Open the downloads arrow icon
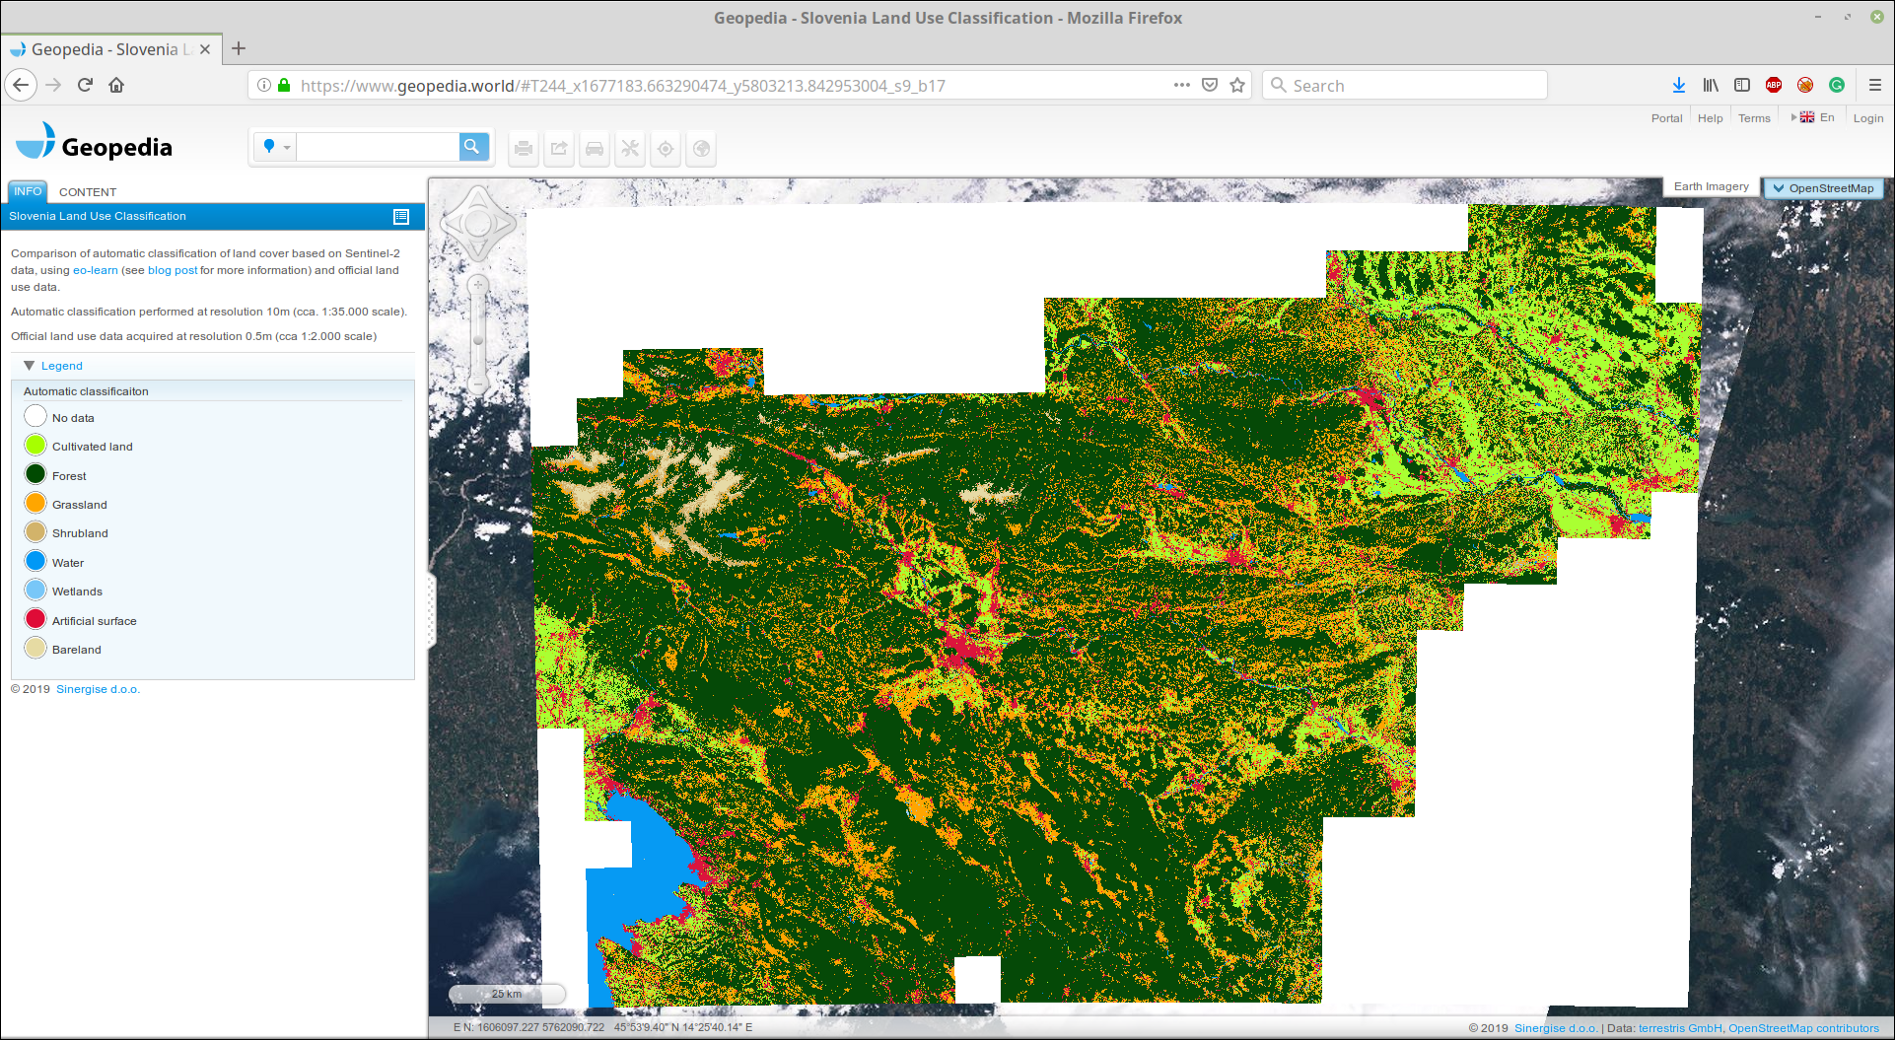 (x=1679, y=85)
